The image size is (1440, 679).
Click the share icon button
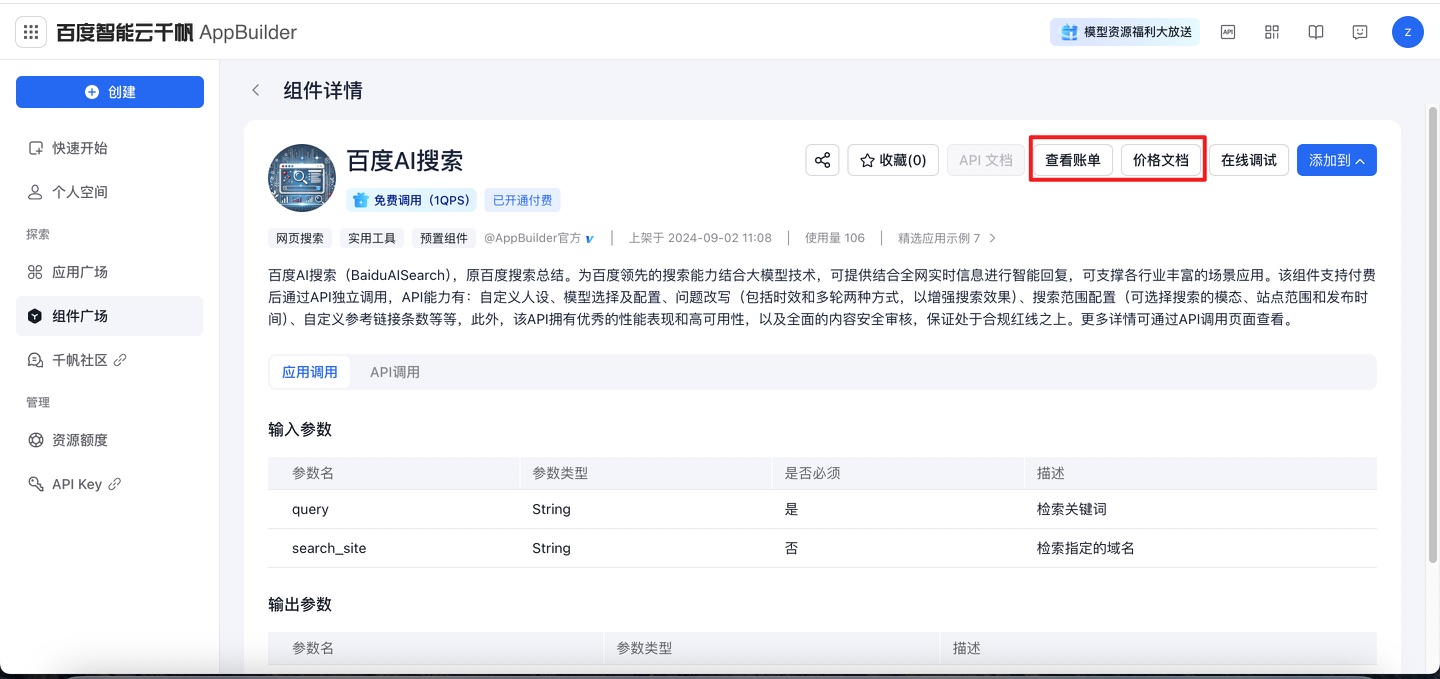(x=822, y=160)
